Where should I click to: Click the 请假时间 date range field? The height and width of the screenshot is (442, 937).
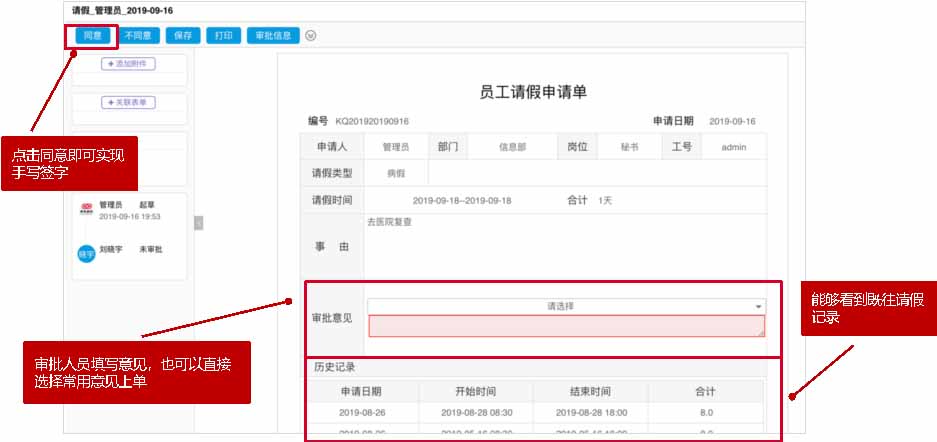tap(461, 200)
